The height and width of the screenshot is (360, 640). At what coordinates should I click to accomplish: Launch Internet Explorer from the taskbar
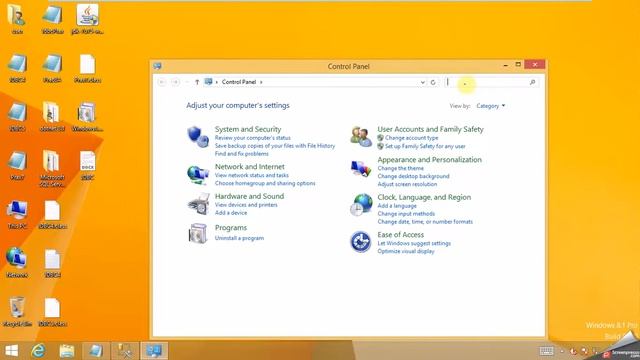(x=38, y=351)
